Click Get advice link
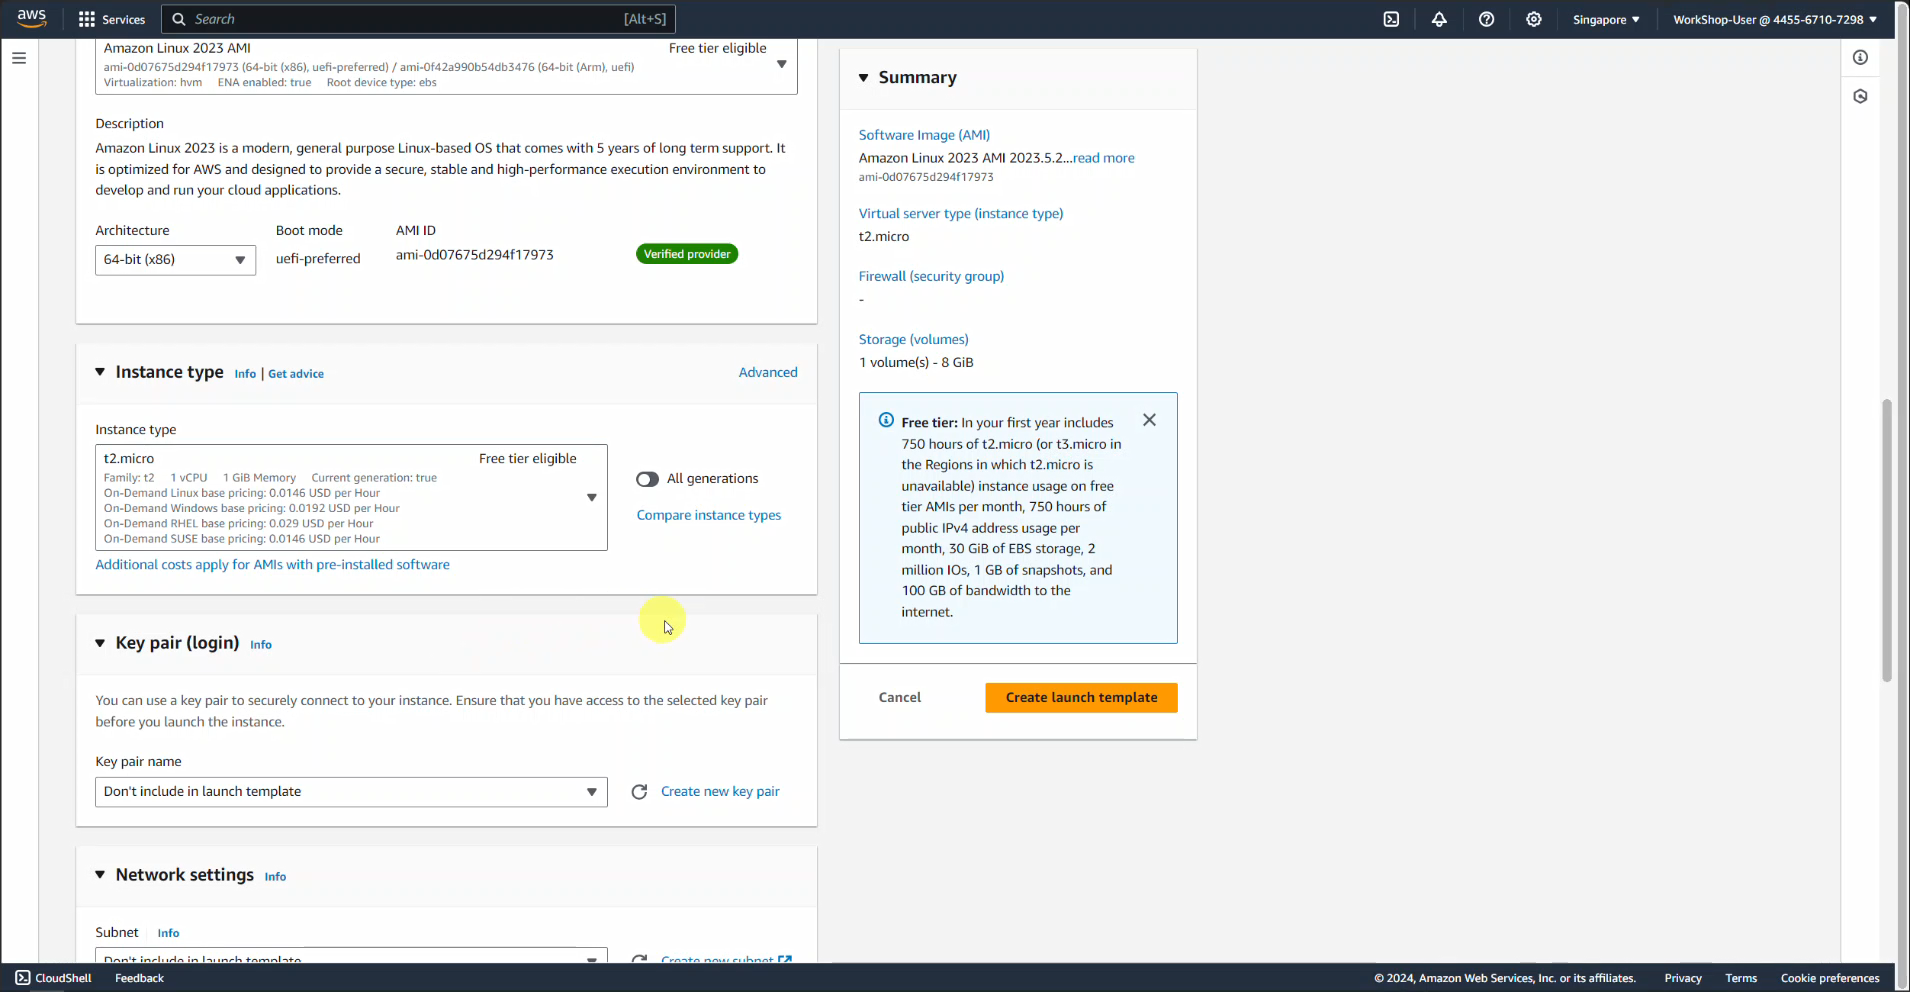1910x992 pixels. click(x=296, y=374)
